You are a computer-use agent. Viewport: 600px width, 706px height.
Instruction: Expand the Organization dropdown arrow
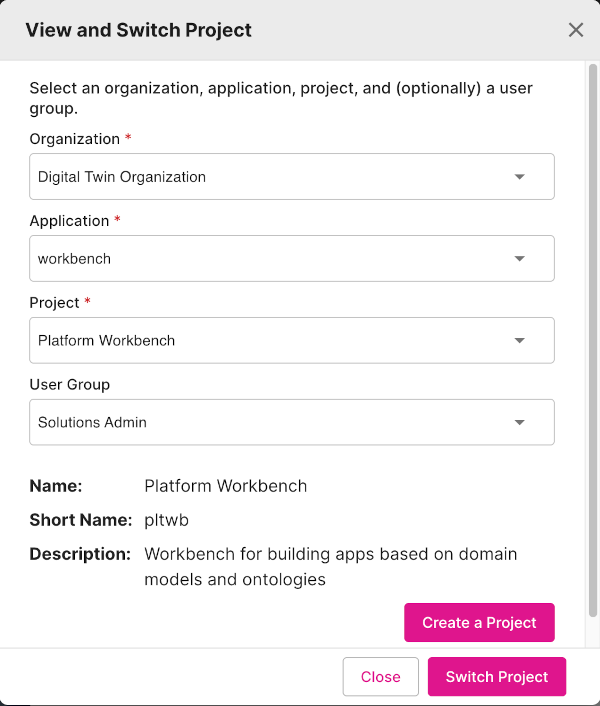[x=519, y=177]
